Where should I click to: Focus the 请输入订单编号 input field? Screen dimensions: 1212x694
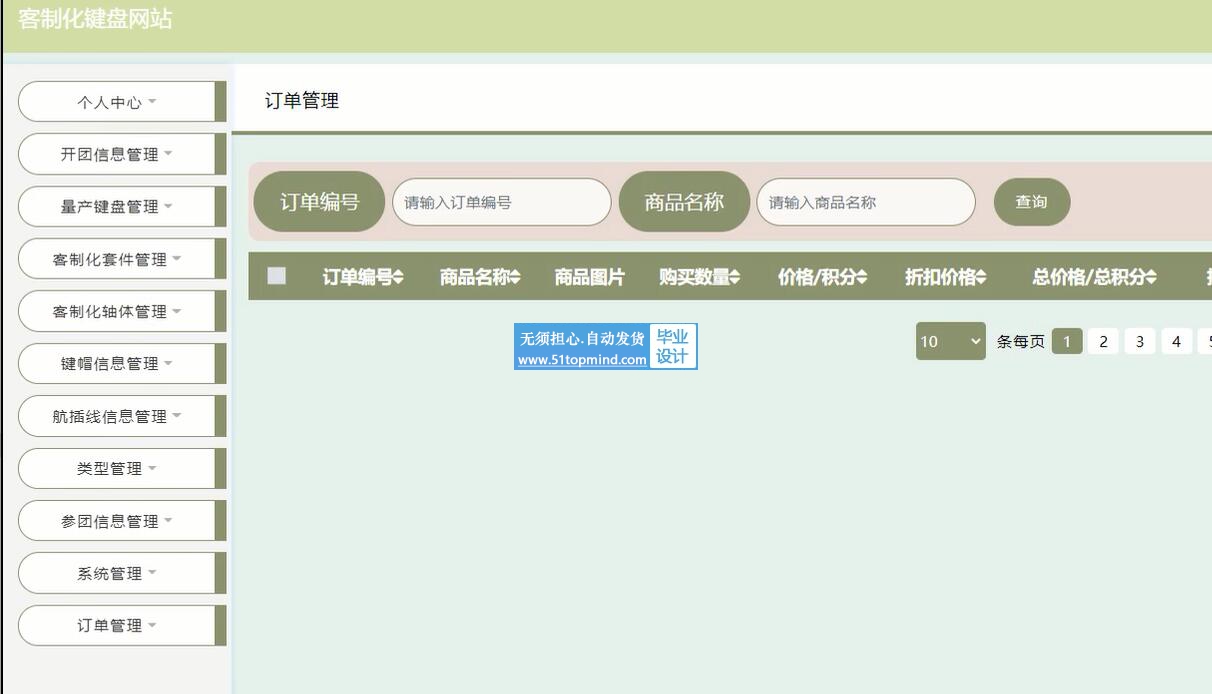(x=501, y=202)
